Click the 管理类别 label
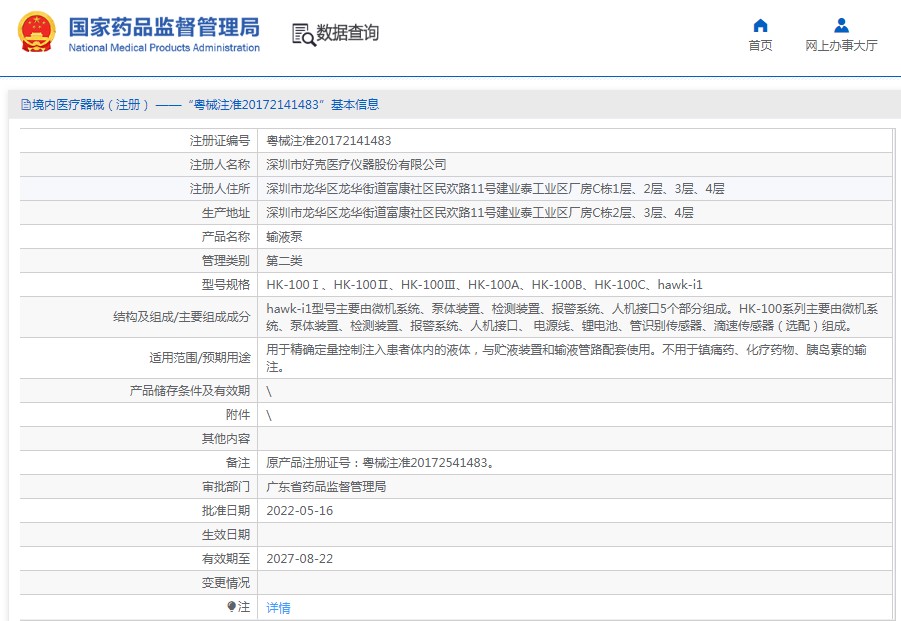Screen dimensions: 901x621 tap(226, 261)
